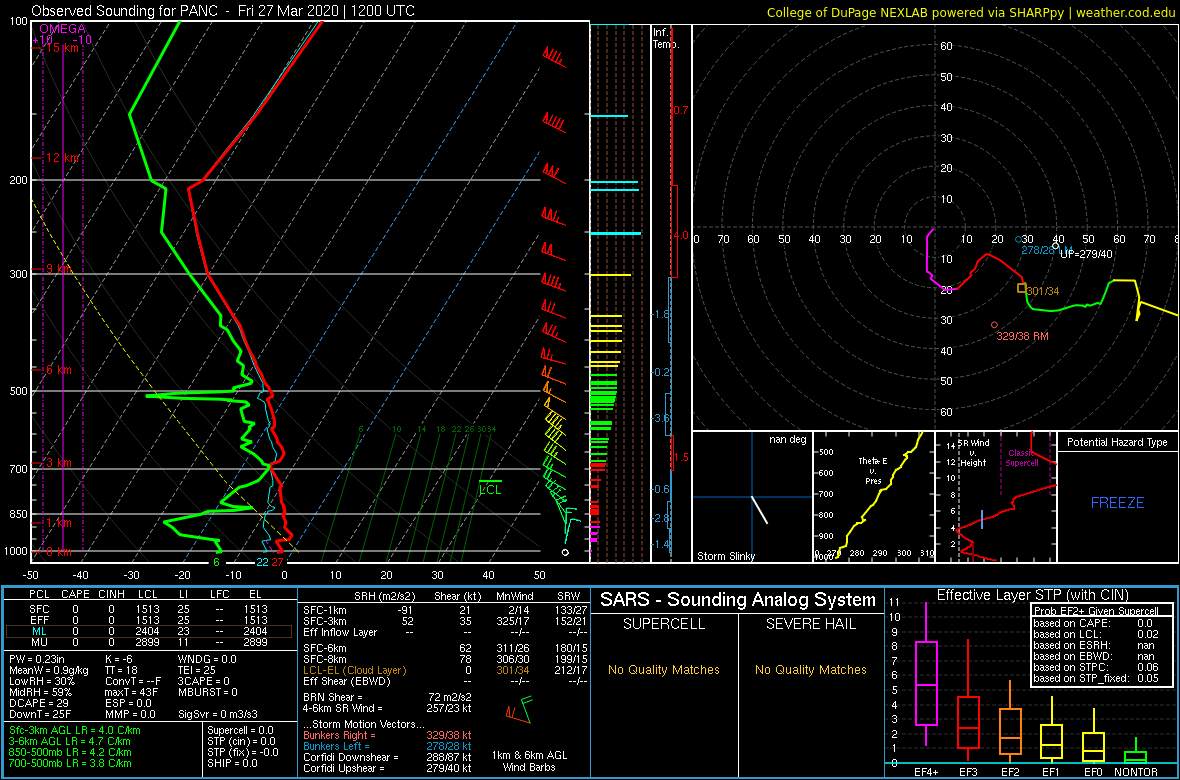Select the '15 km' height marker
1180x780 pixels.
click(x=62, y=48)
